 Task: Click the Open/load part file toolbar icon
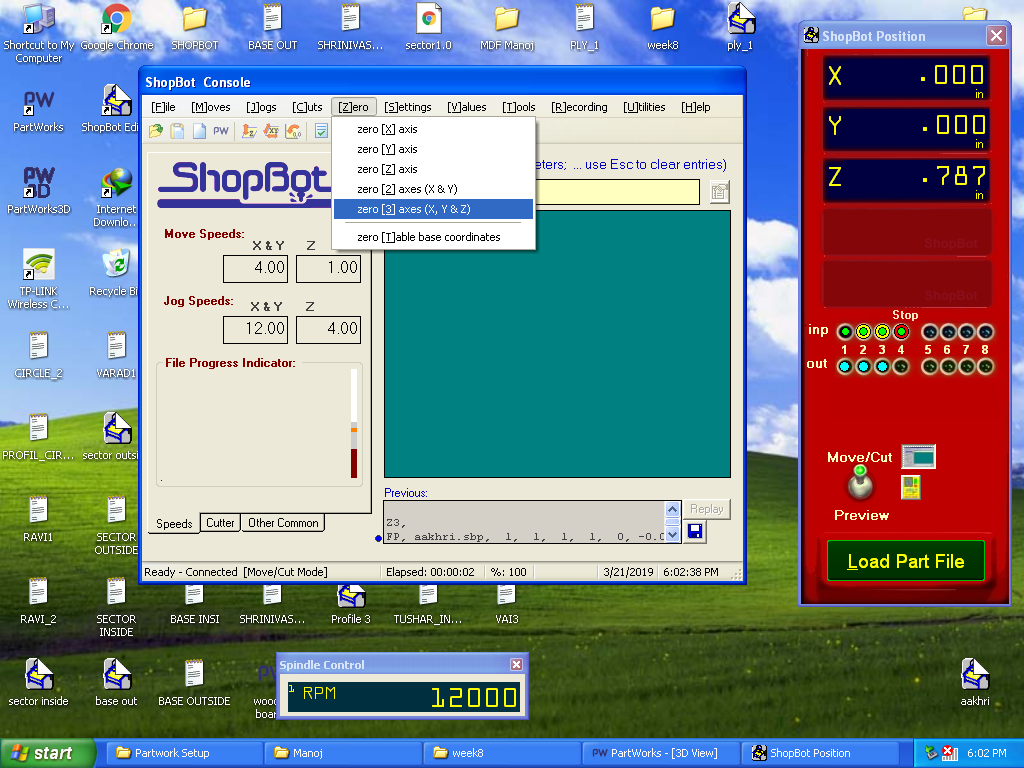[x=155, y=131]
